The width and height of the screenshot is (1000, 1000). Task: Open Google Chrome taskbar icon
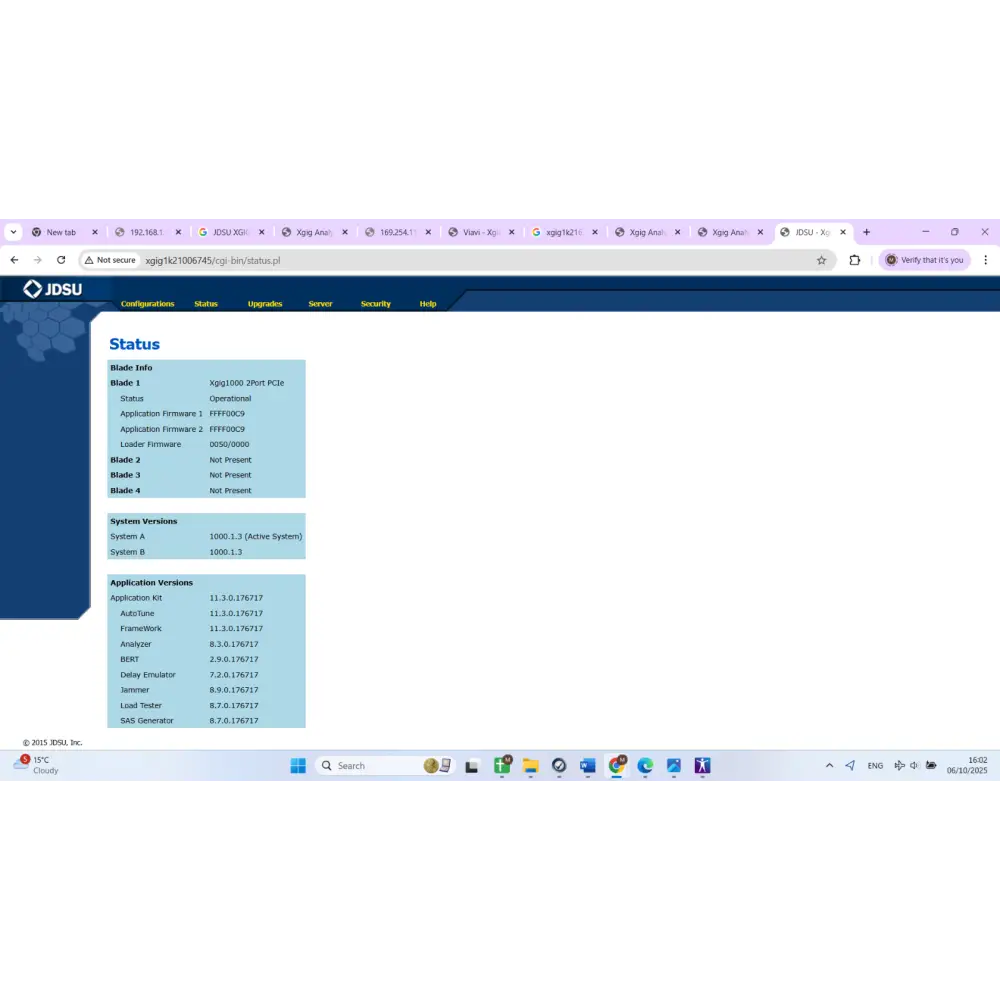point(617,765)
